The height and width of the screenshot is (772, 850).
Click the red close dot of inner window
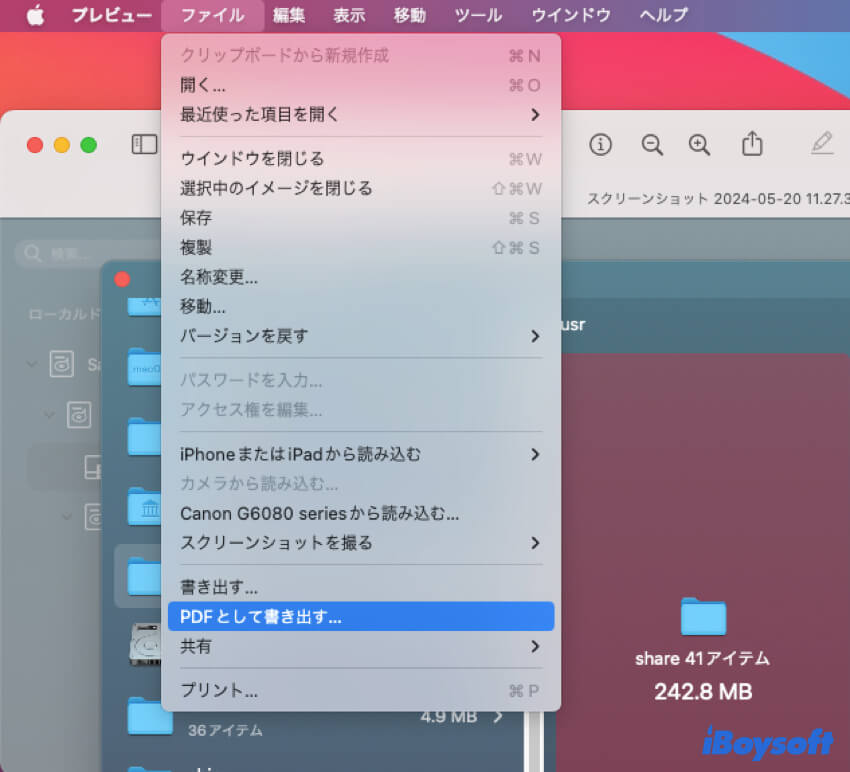tap(123, 279)
